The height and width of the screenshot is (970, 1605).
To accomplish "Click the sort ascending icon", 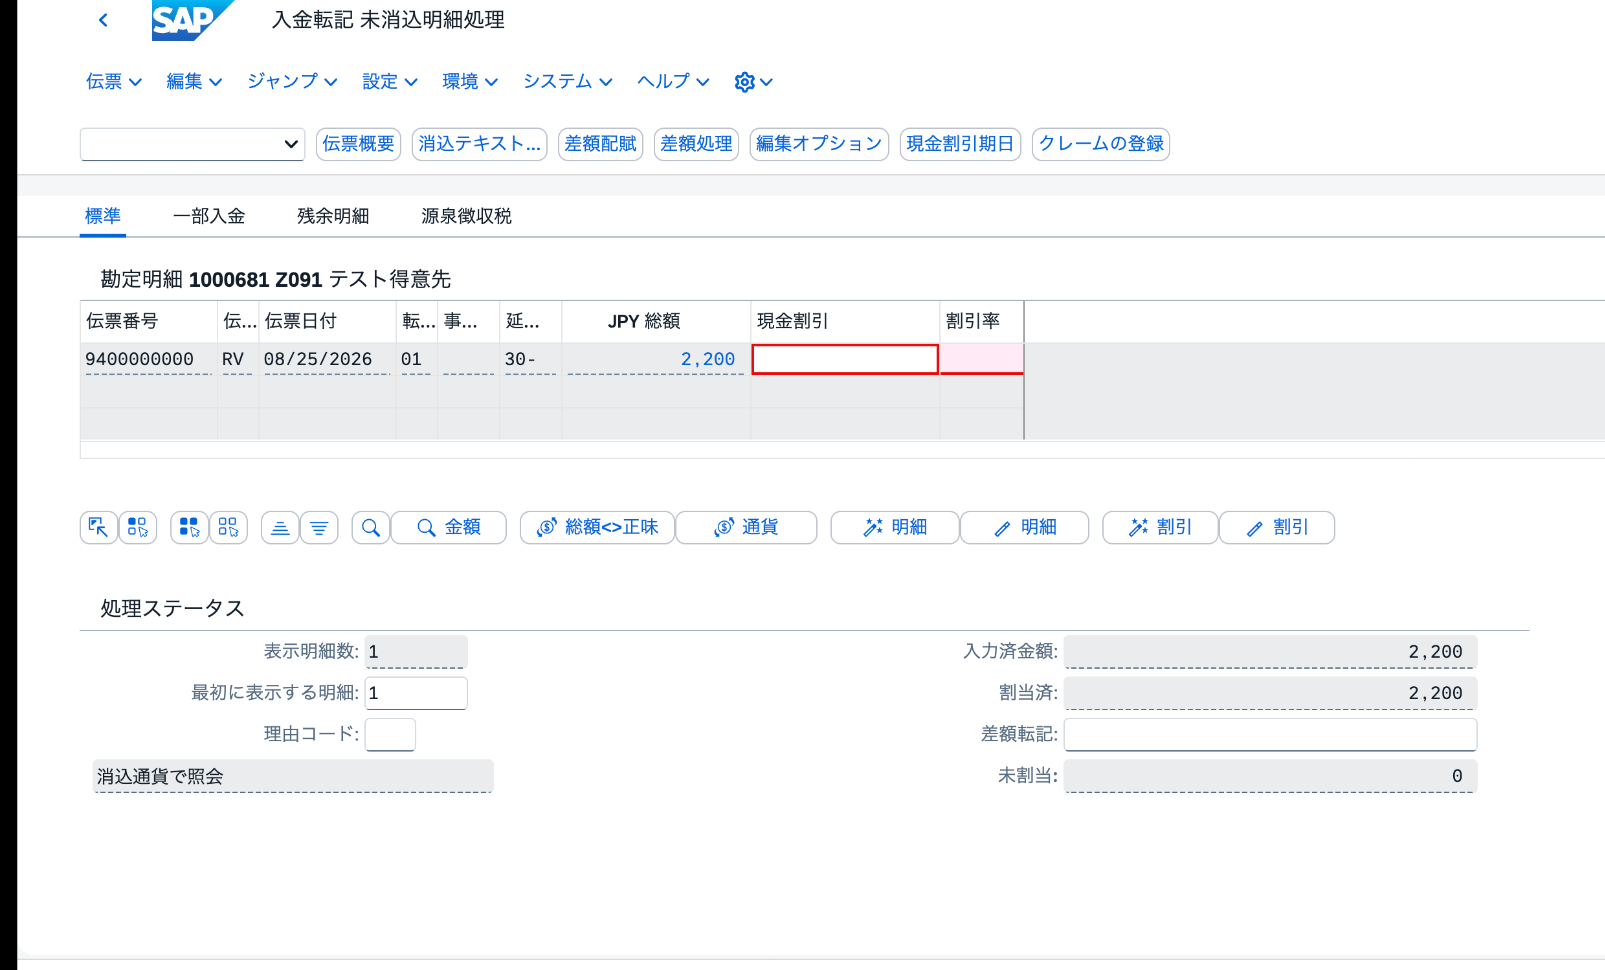I will tap(280, 527).
